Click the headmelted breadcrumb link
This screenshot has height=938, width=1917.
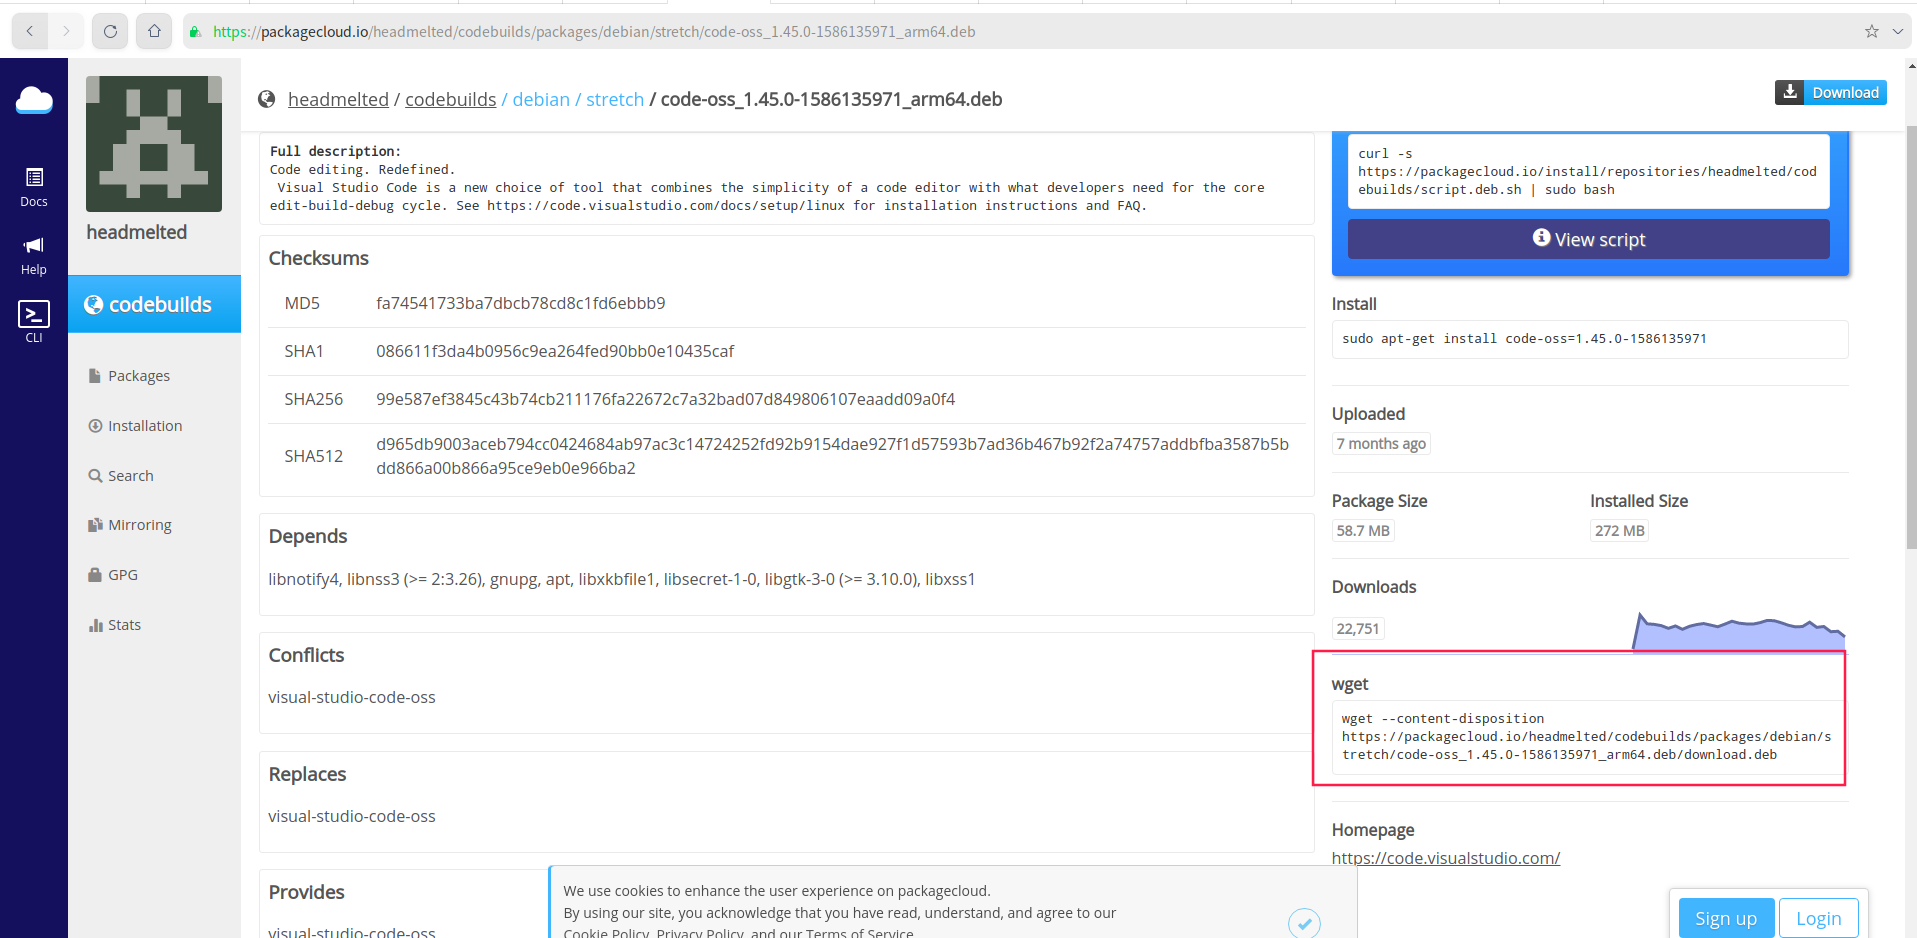pos(338,99)
